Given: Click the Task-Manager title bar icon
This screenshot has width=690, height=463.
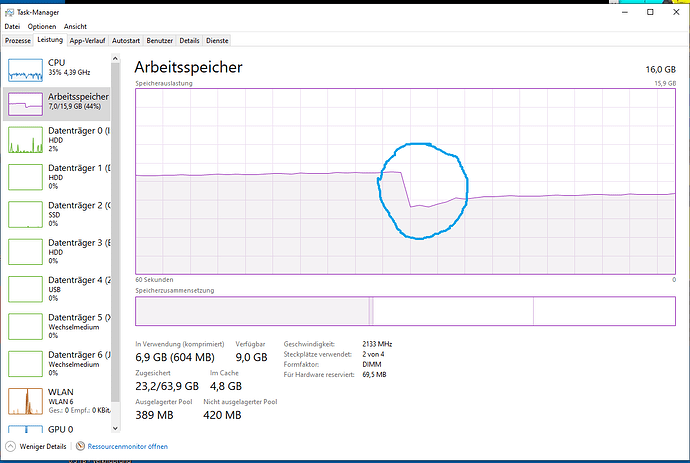Looking at the screenshot, I should [x=9, y=12].
